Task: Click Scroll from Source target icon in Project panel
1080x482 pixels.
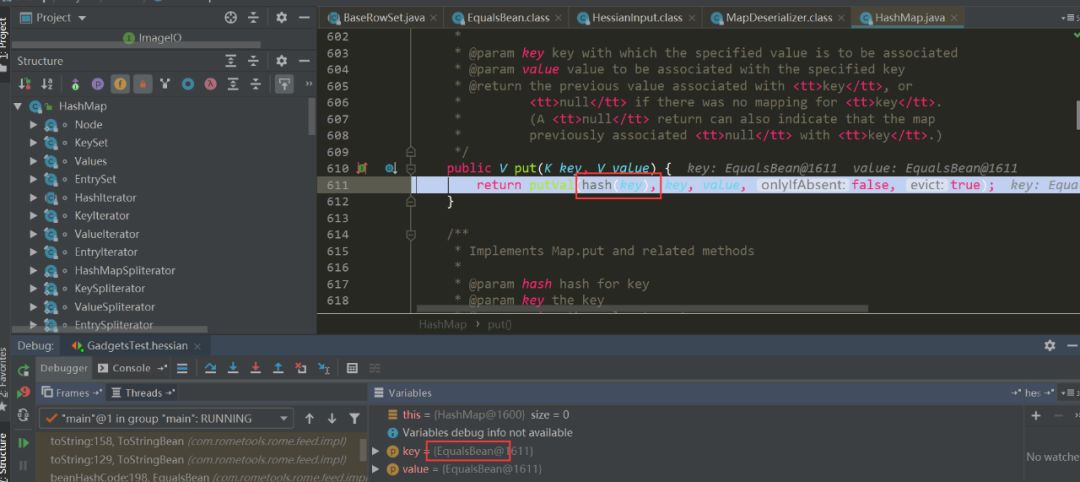Action: (231, 18)
